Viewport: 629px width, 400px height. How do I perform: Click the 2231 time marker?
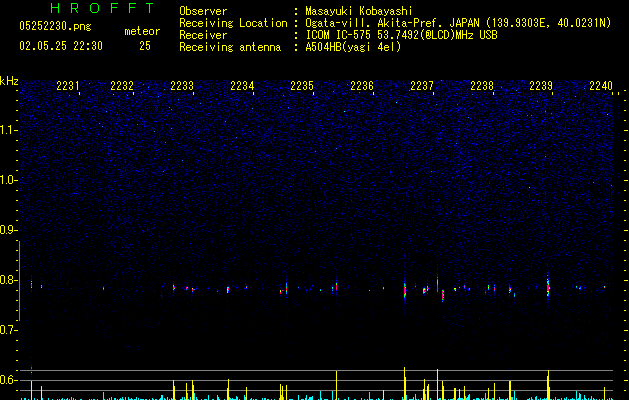point(68,86)
